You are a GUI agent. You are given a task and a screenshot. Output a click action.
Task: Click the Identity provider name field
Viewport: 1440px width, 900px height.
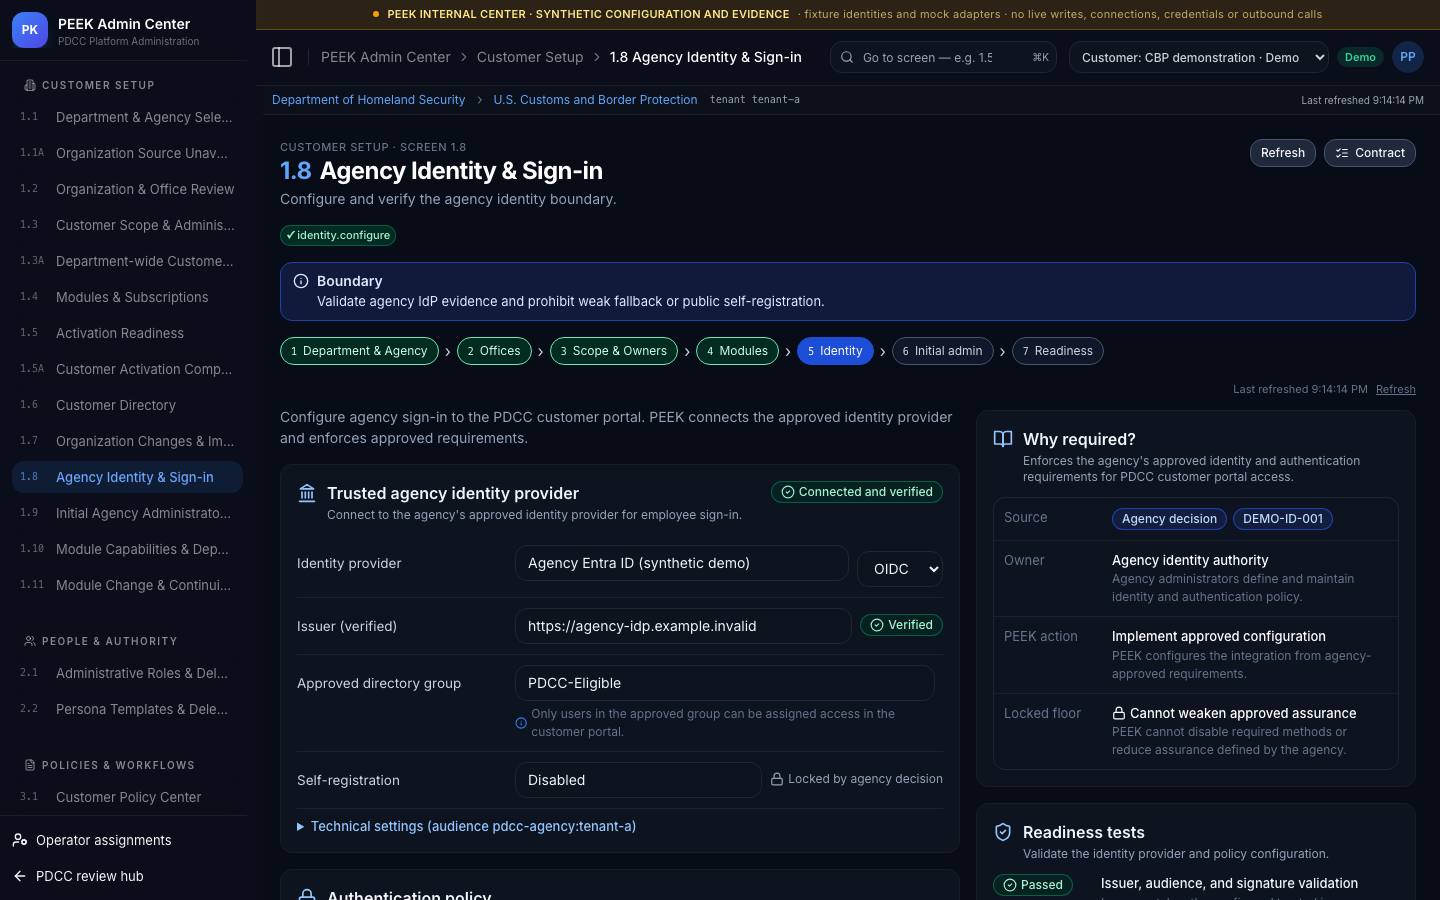pos(682,563)
